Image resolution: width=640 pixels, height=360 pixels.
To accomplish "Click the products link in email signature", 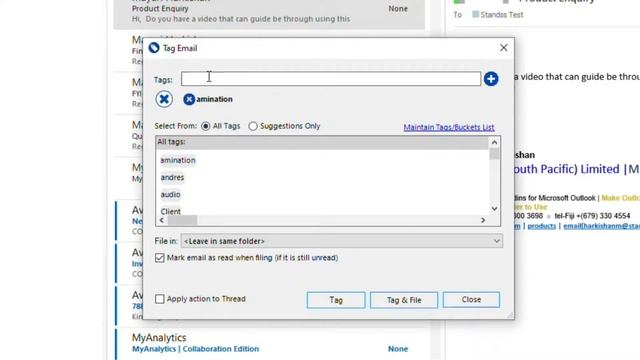I will (542, 226).
